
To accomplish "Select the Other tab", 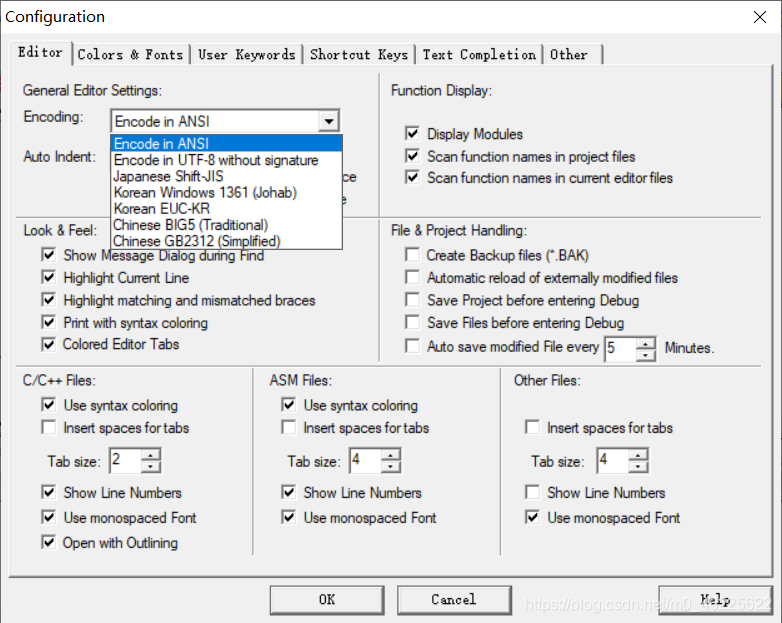I will (x=573, y=54).
